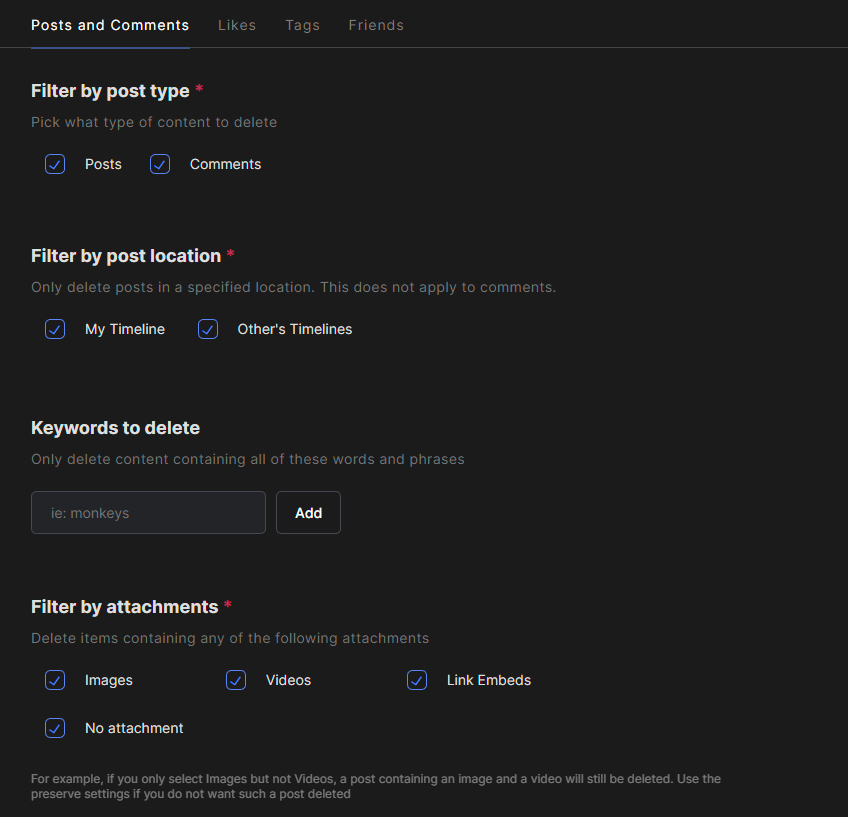Disable the No attachment checkbox
The image size is (848, 817).
point(55,728)
